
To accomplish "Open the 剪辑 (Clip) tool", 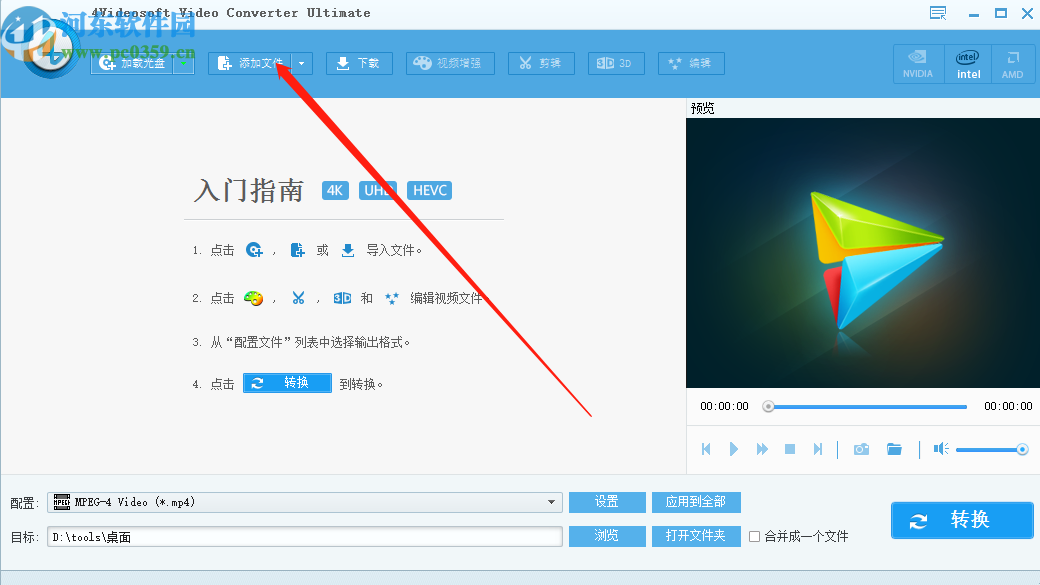I will click(541, 62).
